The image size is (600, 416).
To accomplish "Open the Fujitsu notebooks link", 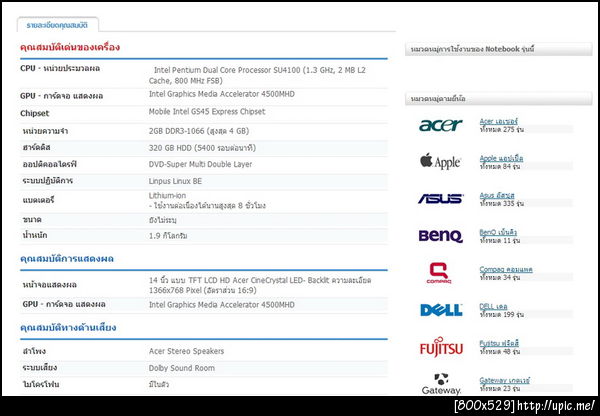I will point(499,343).
